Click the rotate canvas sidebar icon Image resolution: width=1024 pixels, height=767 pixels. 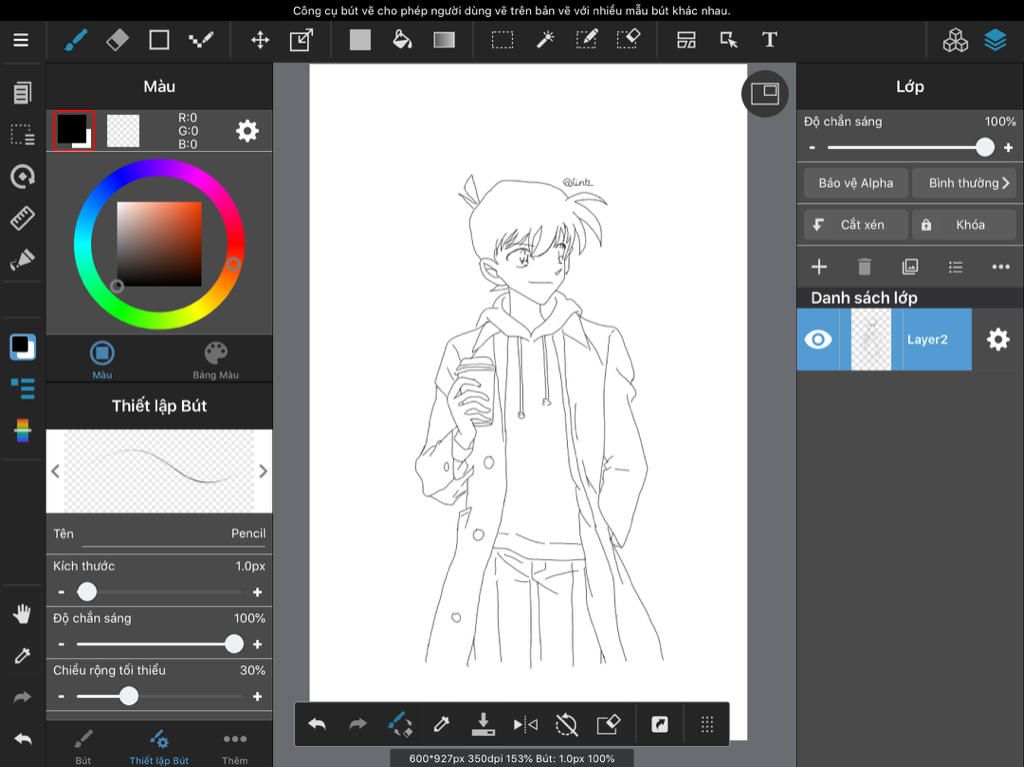coord(22,176)
